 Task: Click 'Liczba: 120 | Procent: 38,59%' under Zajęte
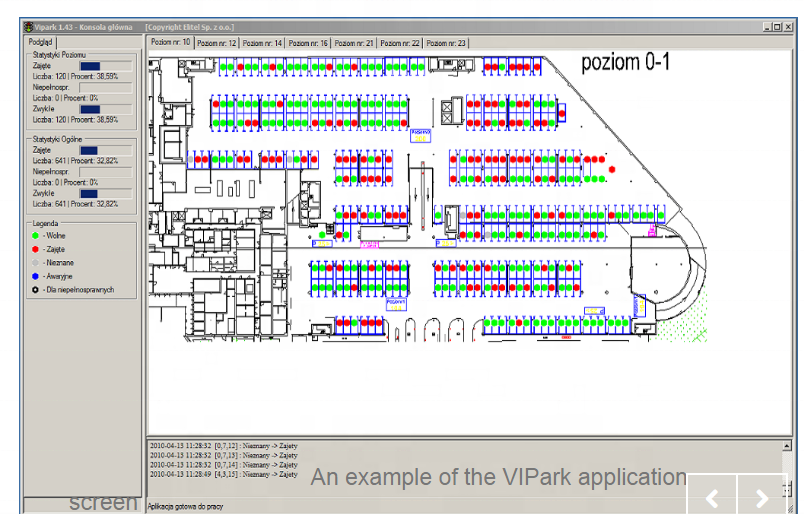(x=75, y=76)
